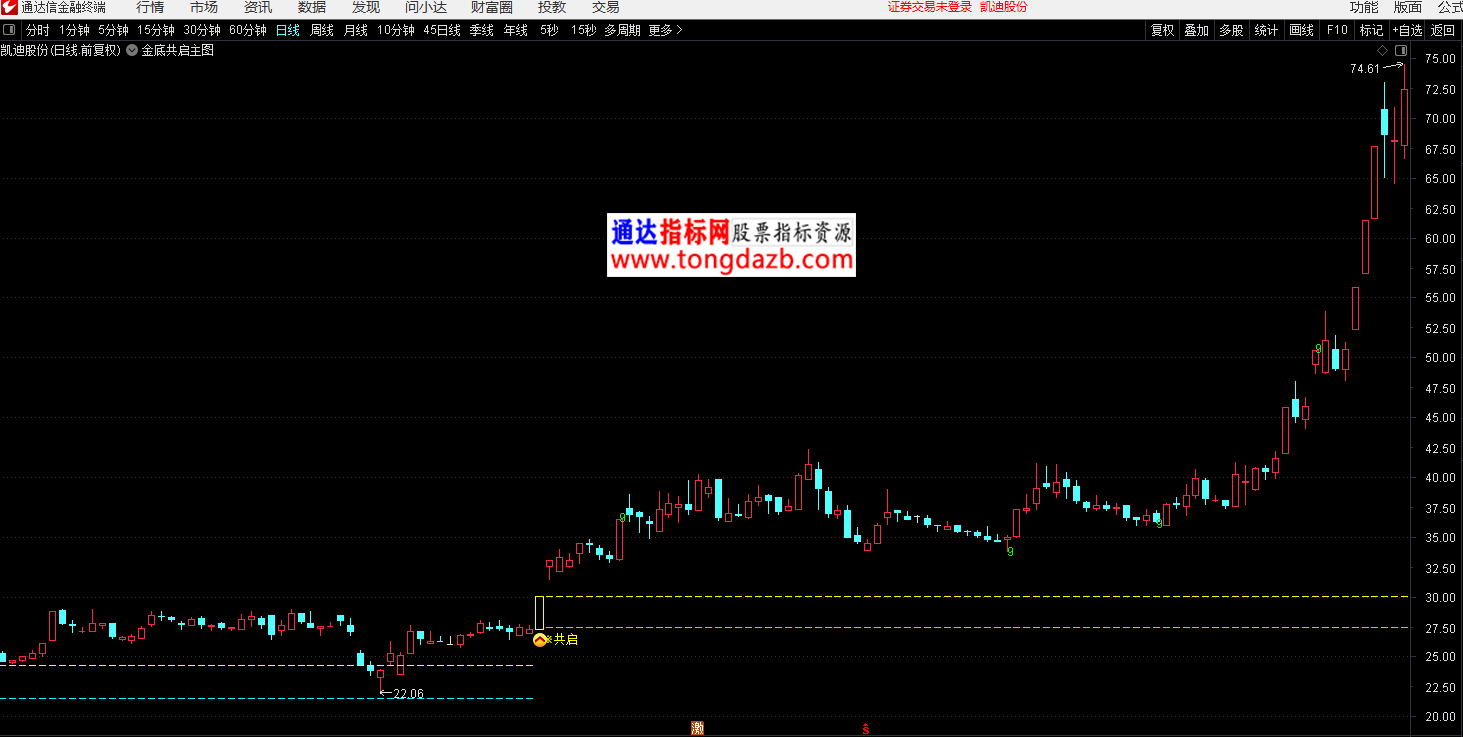The image size is (1463, 737).
Task: Click the 画线 drawing toolbar button
Action: [x=1301, y=30]
